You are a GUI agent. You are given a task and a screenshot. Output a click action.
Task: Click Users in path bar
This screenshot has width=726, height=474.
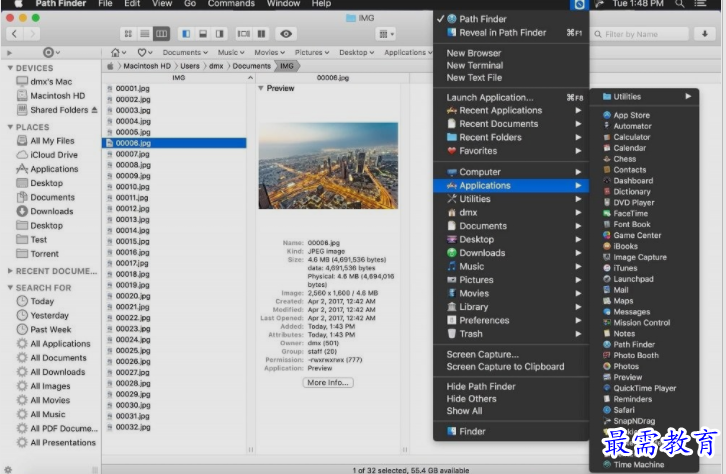click(x=190, y=66)
